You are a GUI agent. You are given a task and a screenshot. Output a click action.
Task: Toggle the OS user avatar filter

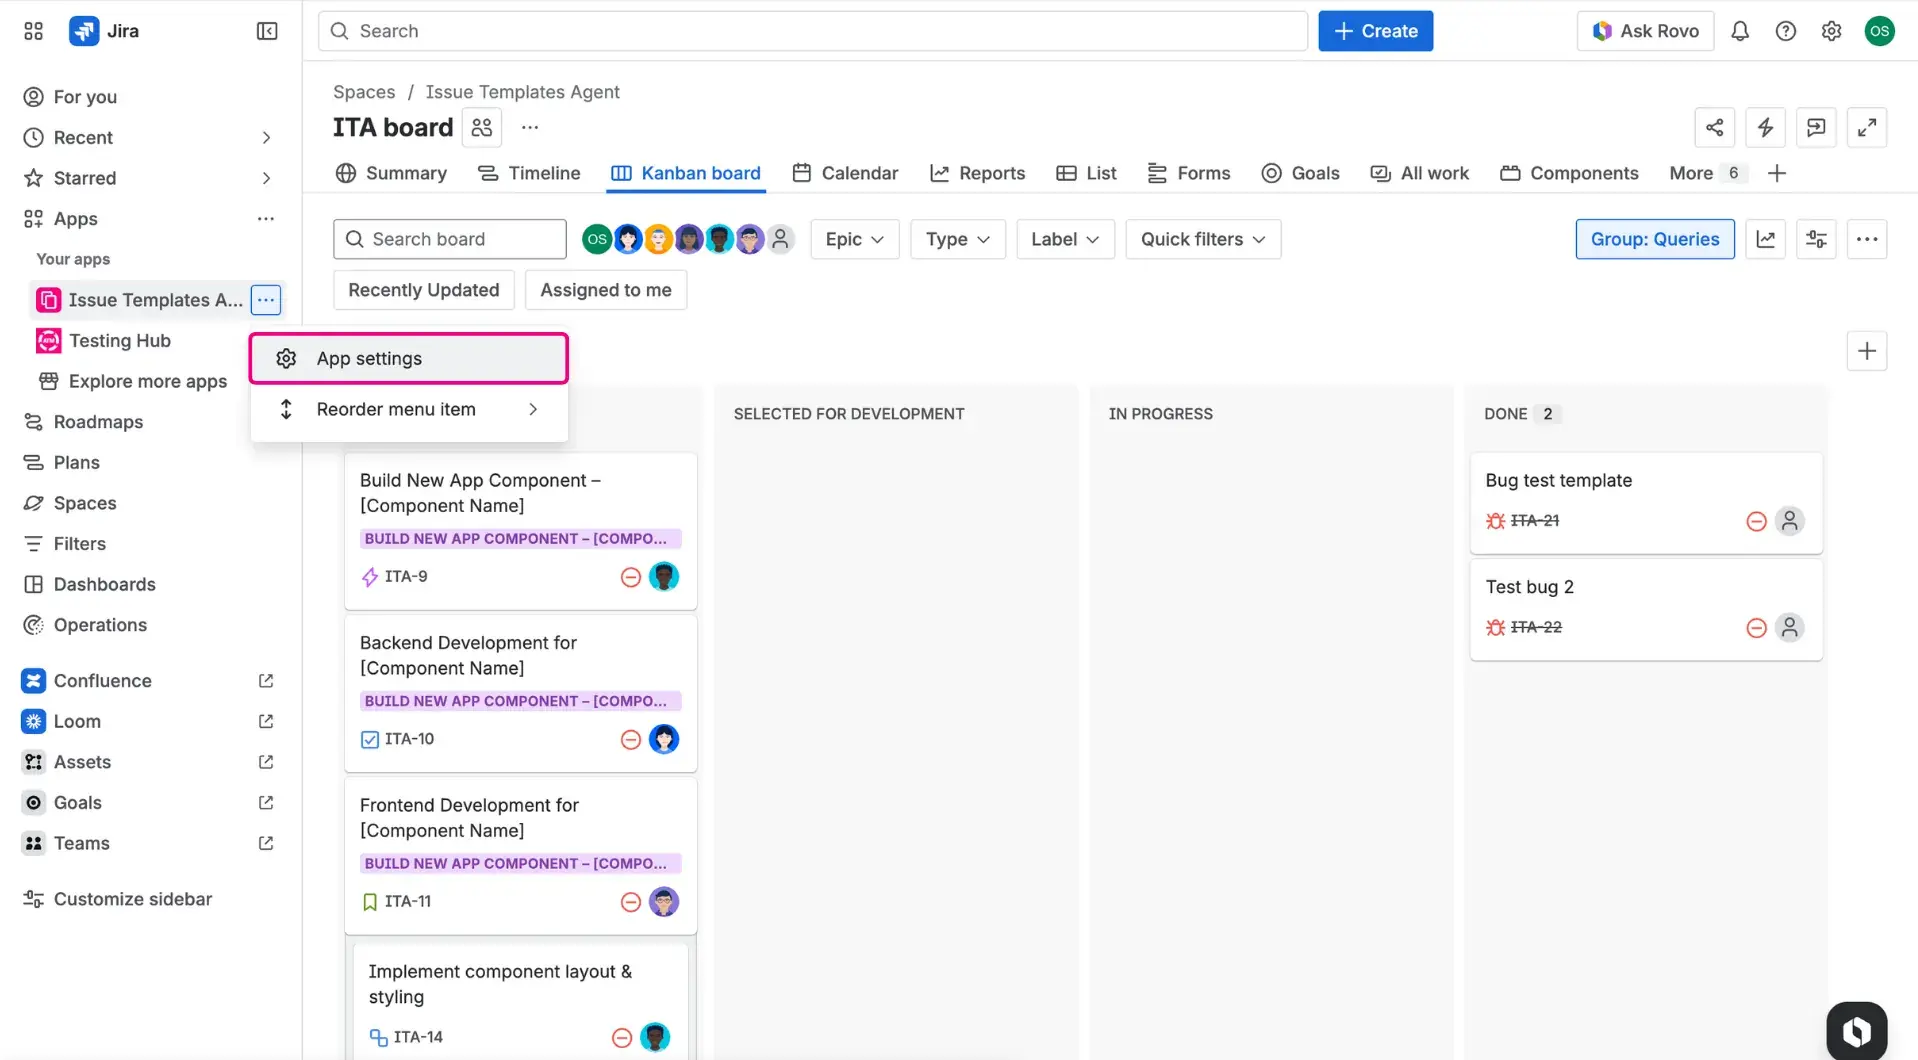(596, 239)
